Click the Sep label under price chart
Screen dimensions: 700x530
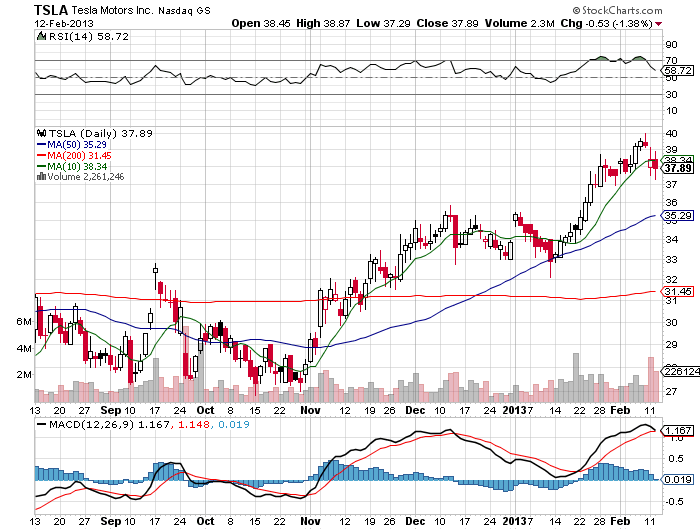(110, 410)
